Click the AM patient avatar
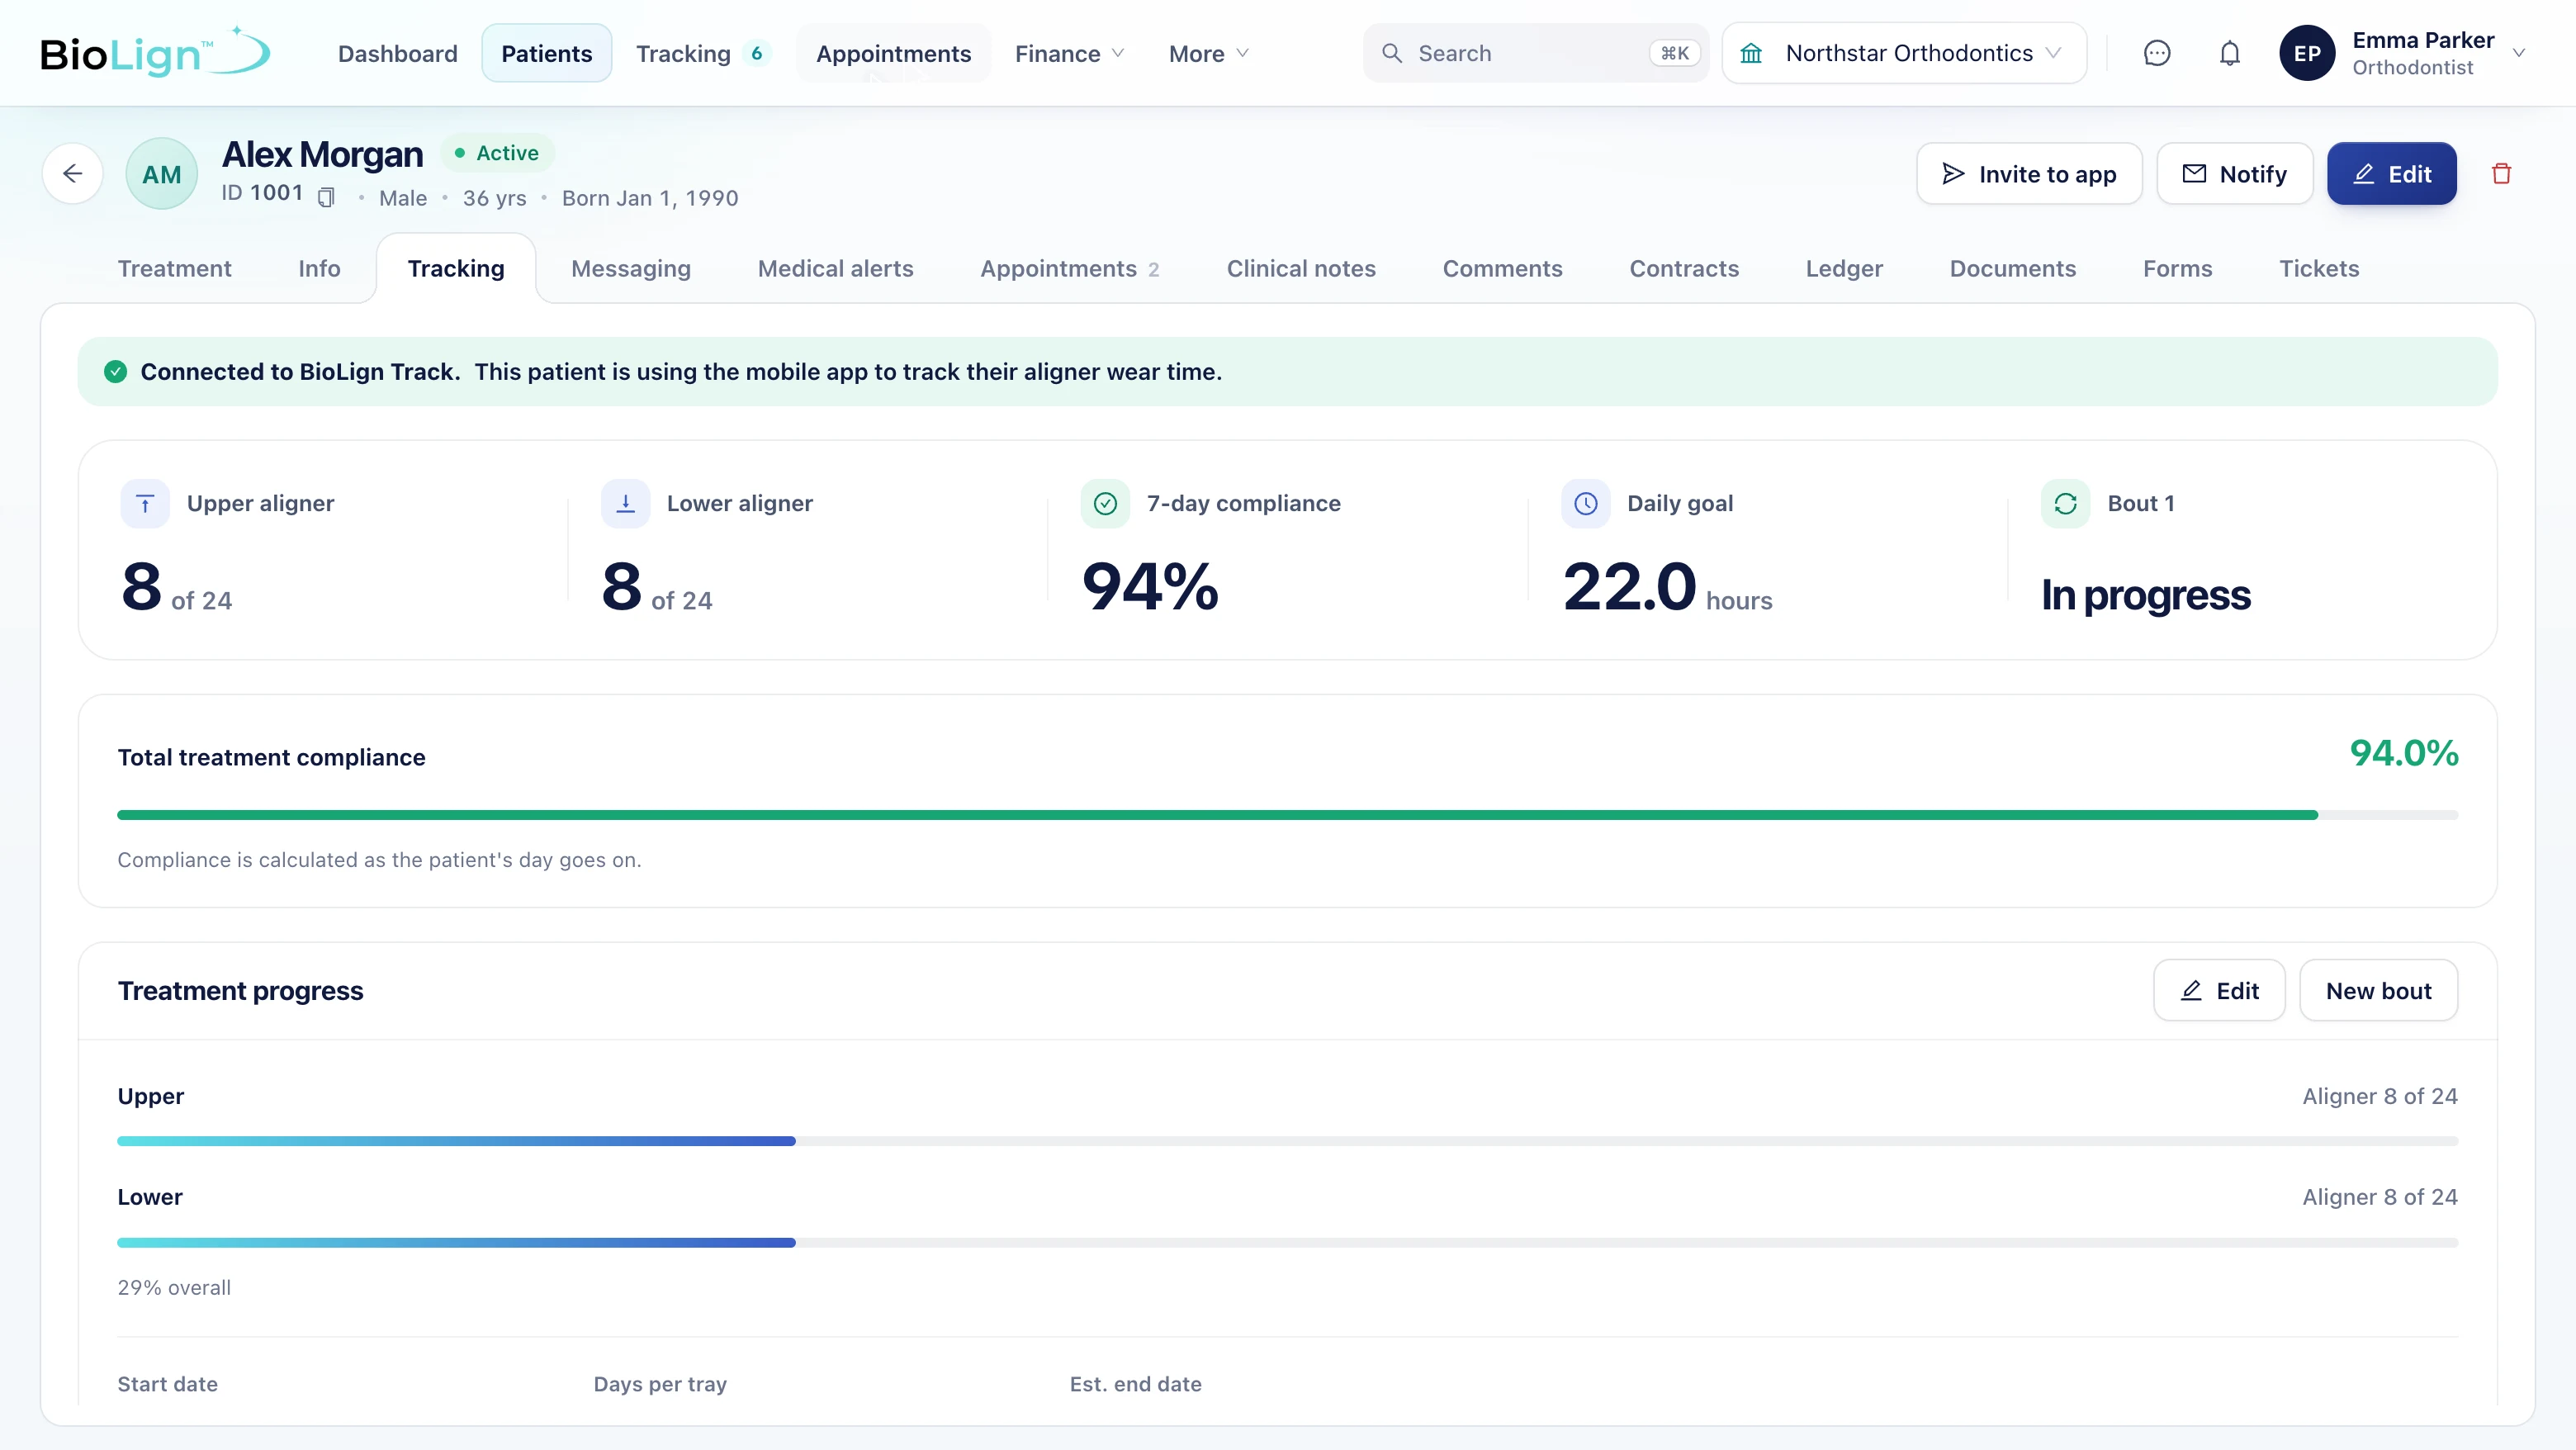The image size is (2576, 1450). pos(161,174)
